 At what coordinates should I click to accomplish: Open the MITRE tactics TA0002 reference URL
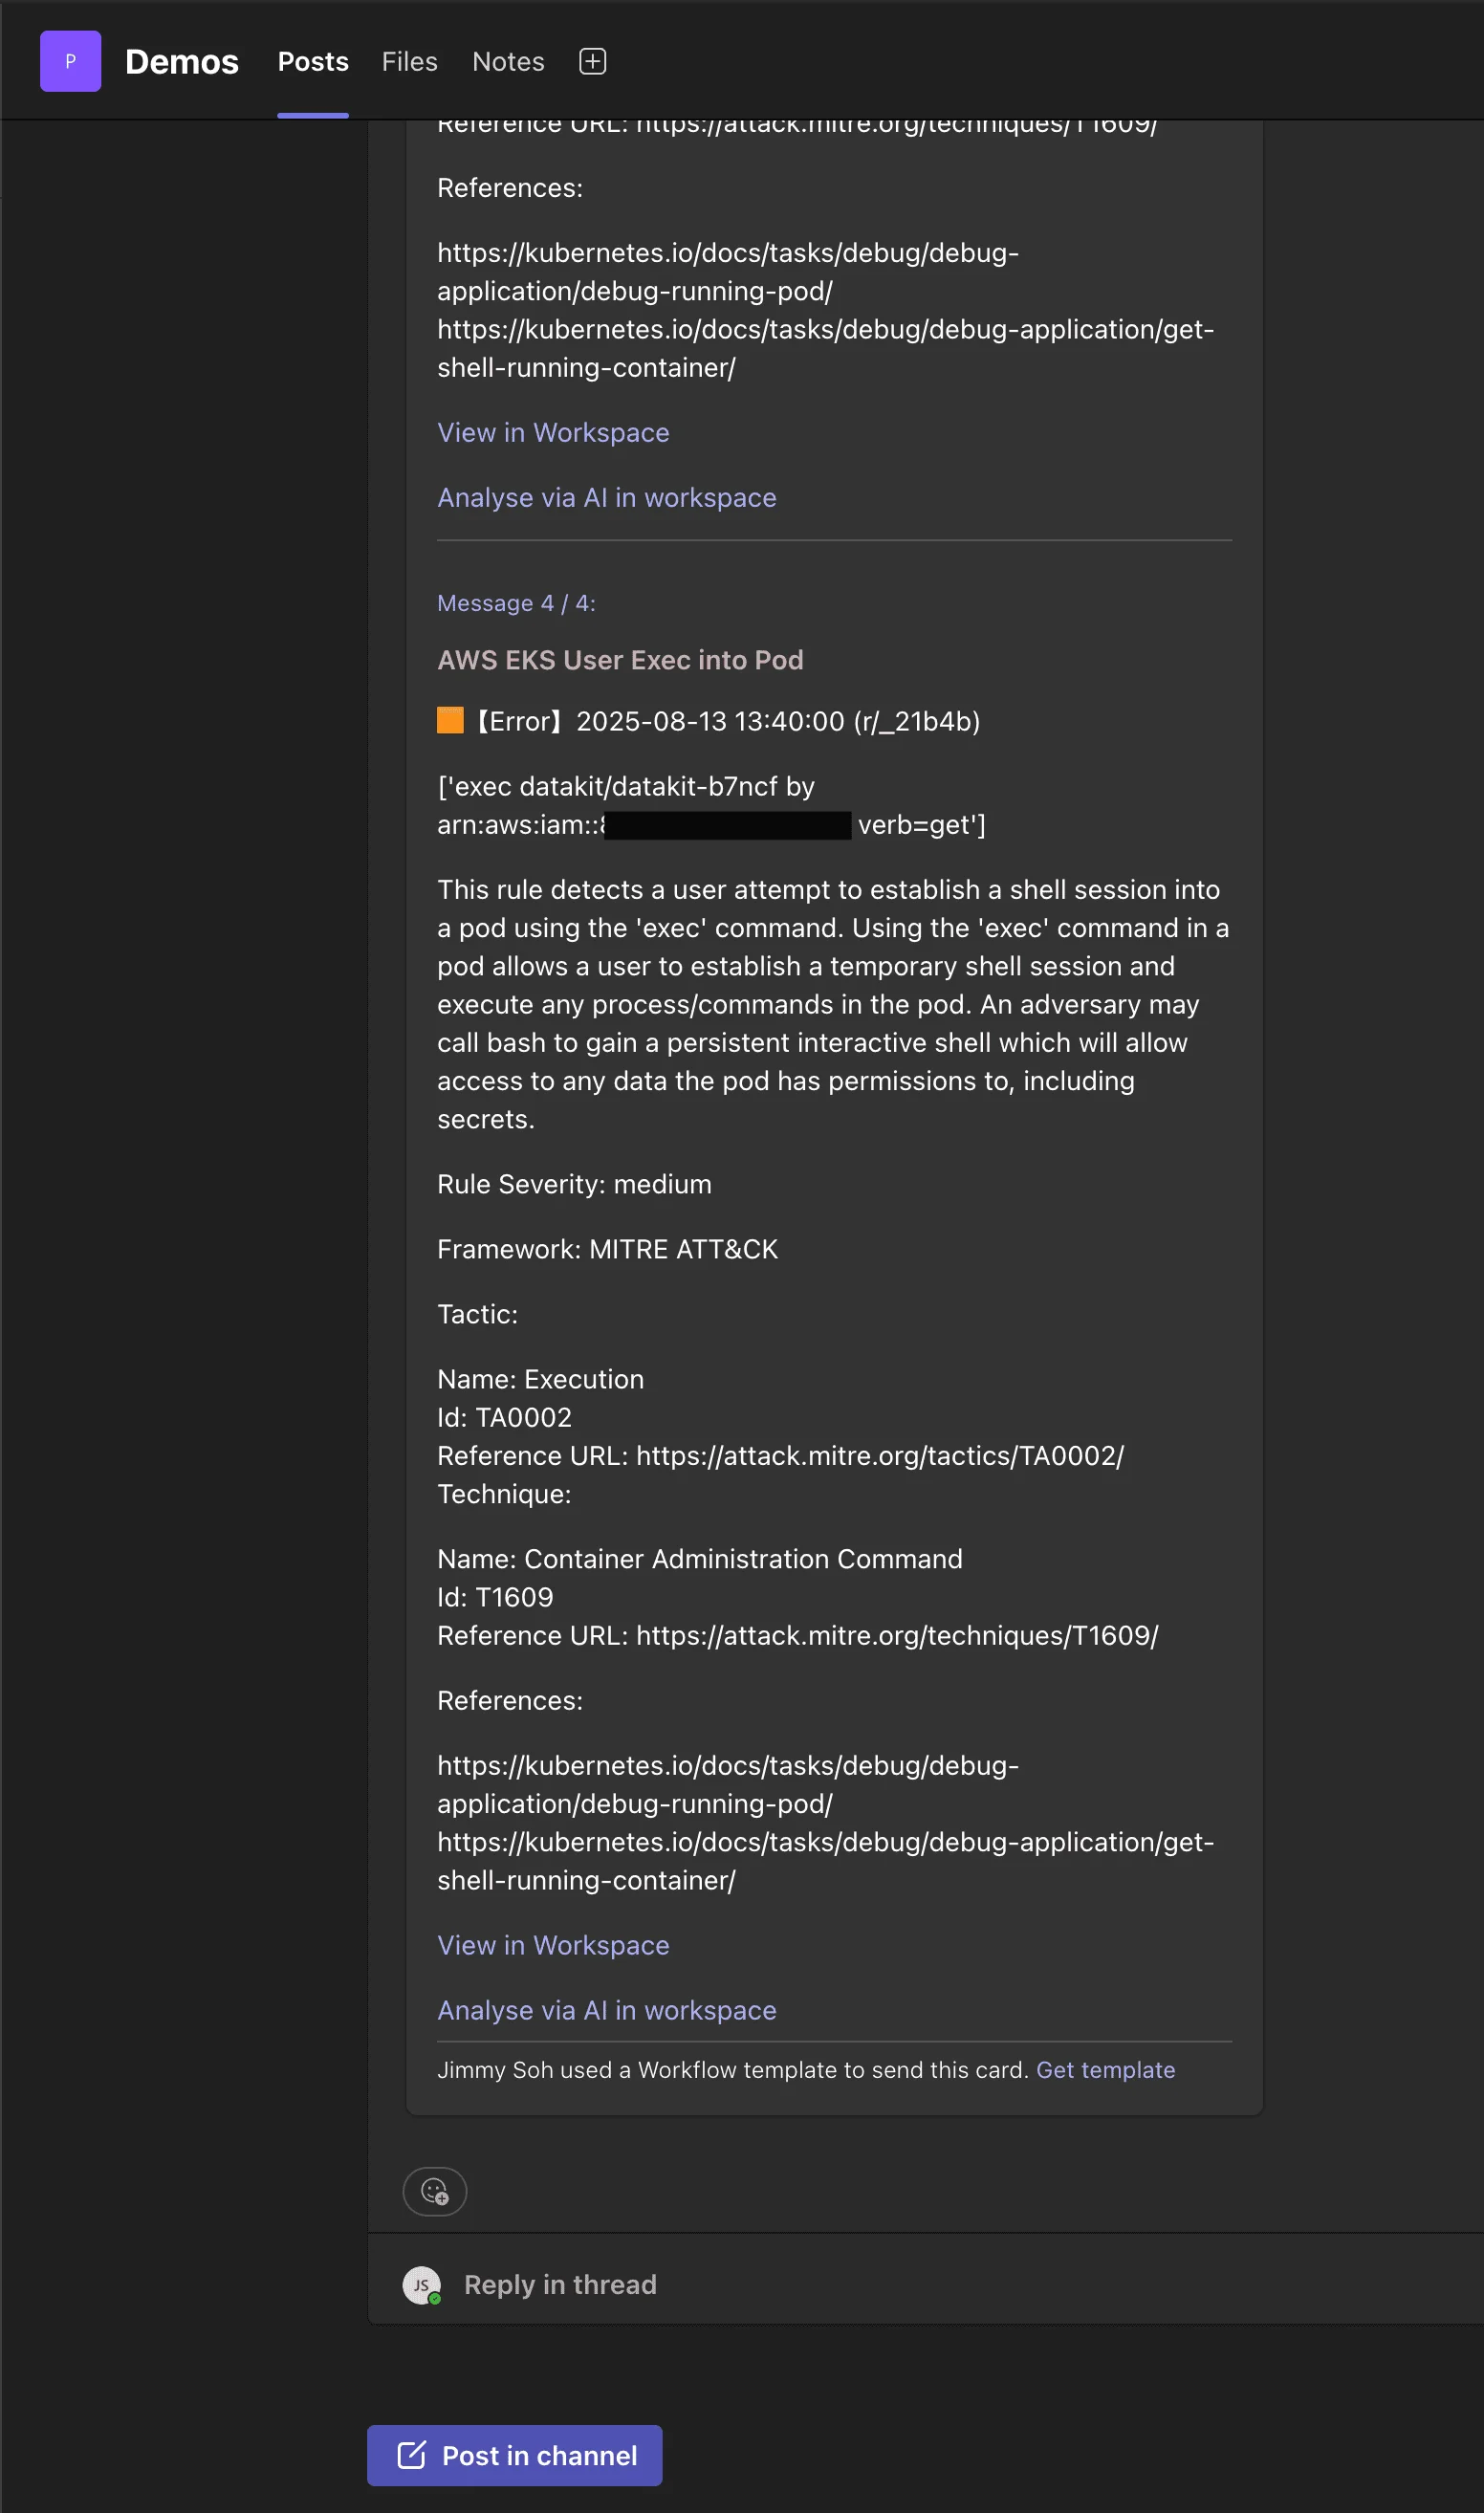click(x=880, y=1456)
